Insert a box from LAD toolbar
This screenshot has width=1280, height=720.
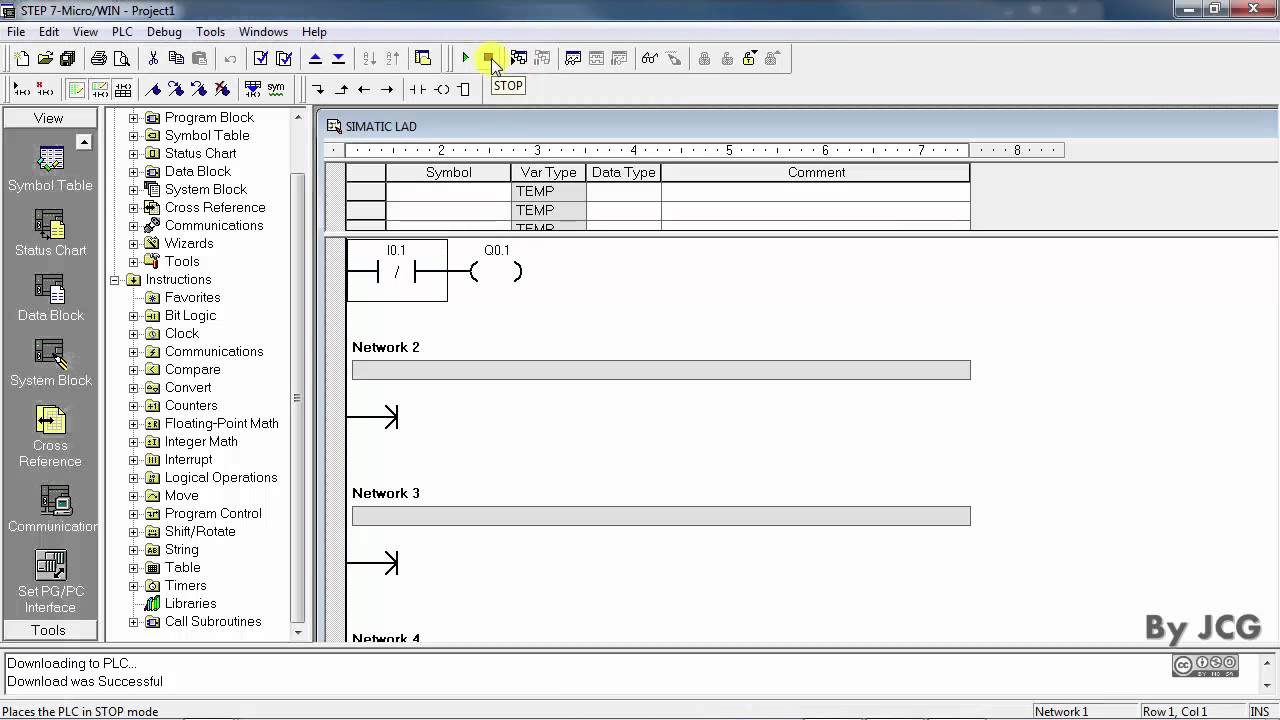coord(464,89)
